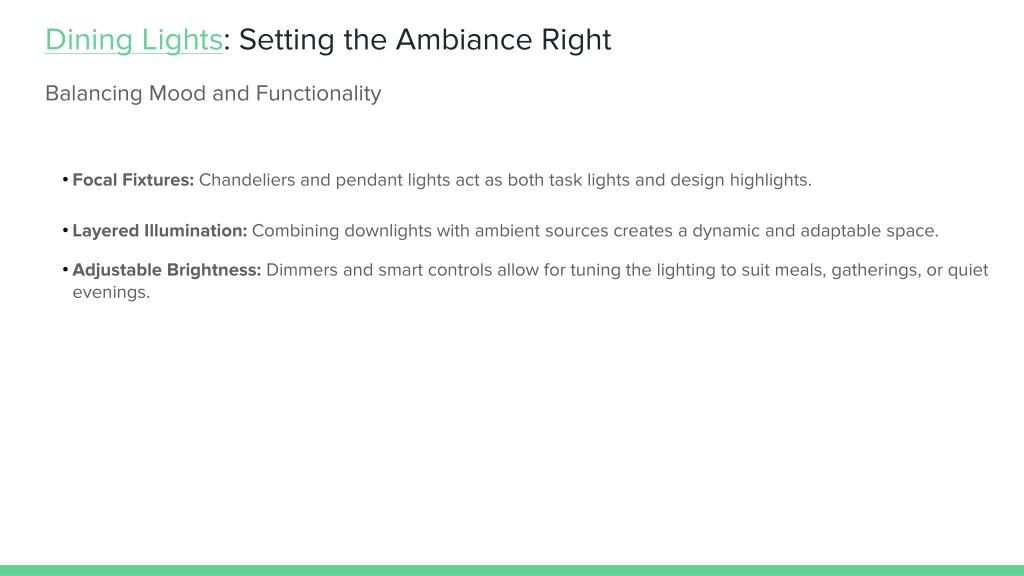Click the bullet dot before Layered Illumination
The width and height of the screenshot is (1024, 576).
tap(65, 230)
